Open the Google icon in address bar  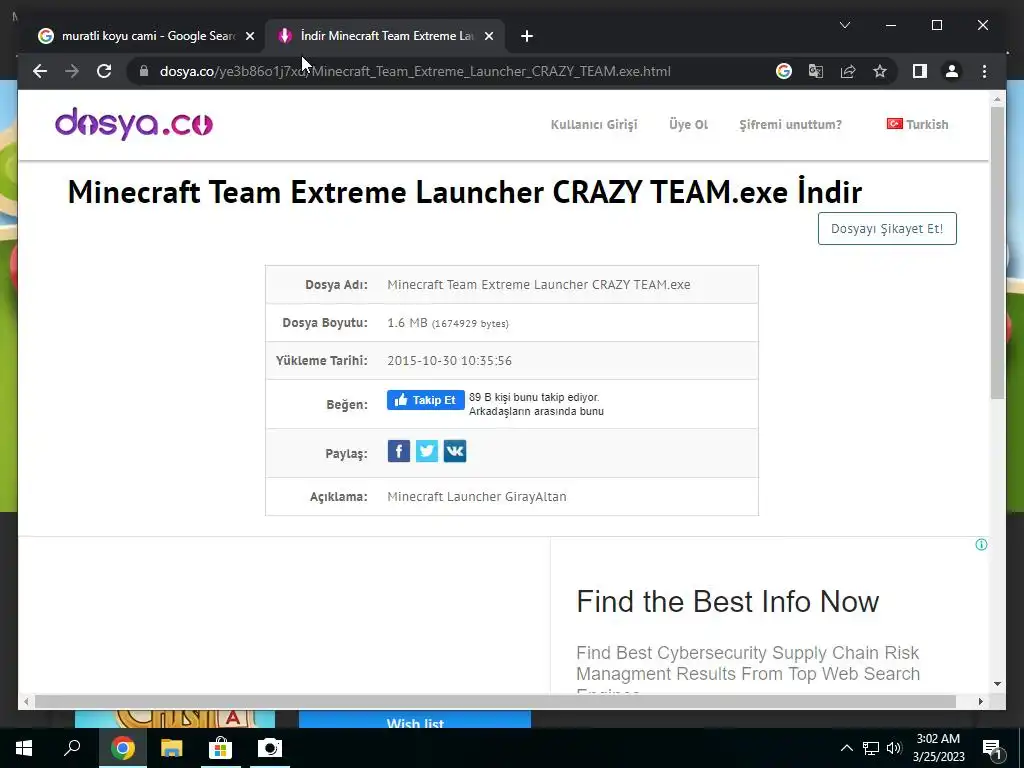pos(784,71)
